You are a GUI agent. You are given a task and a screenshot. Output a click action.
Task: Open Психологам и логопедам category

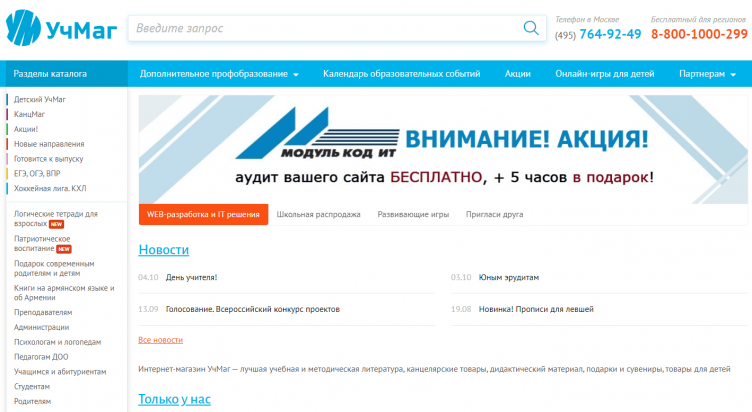click(58, 342)
